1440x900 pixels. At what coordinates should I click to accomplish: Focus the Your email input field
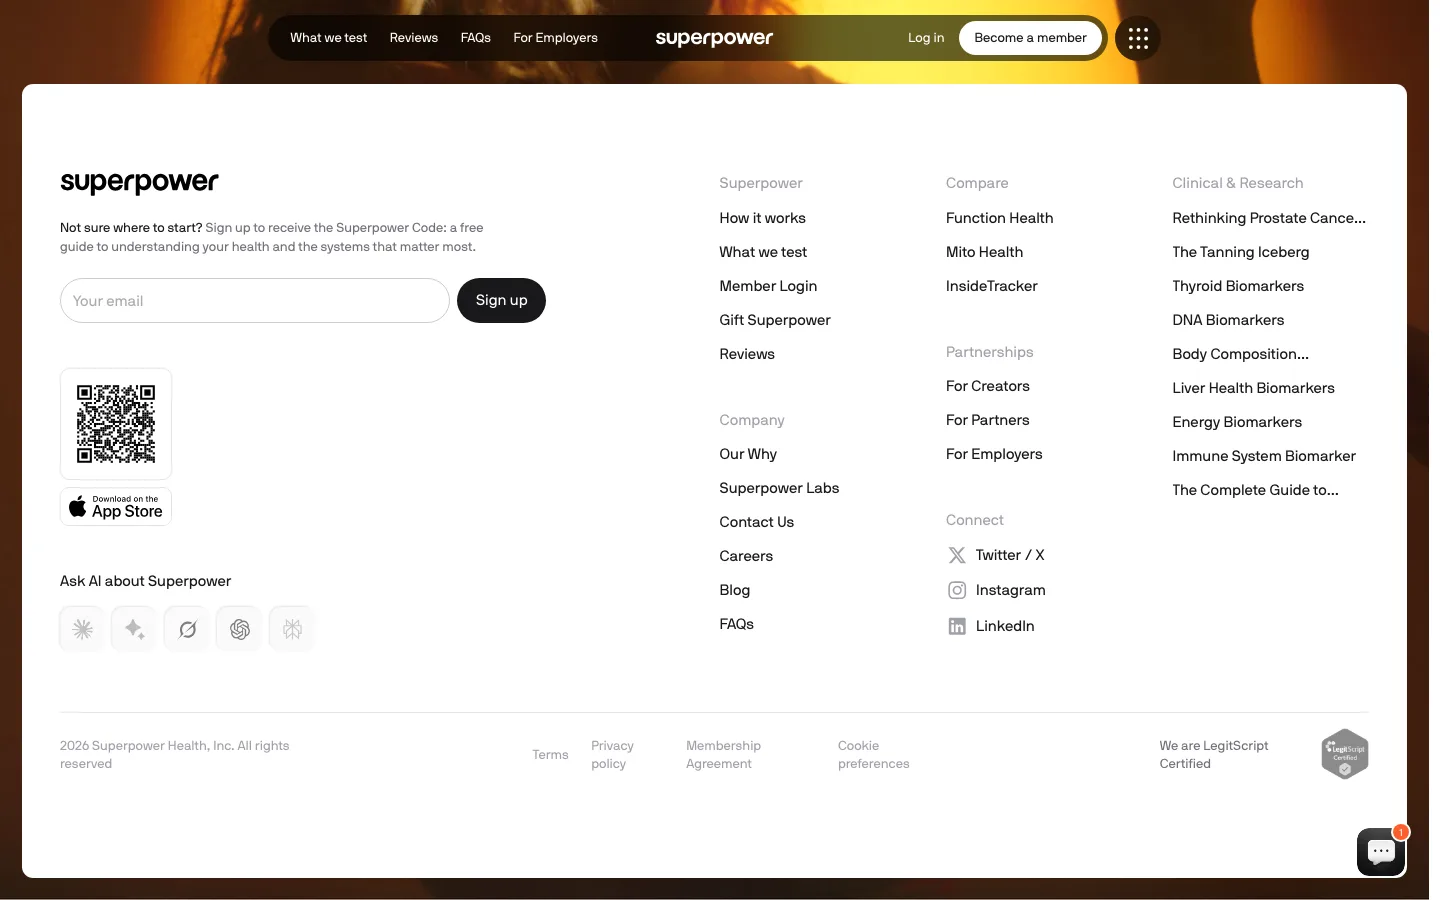point(255,300)
